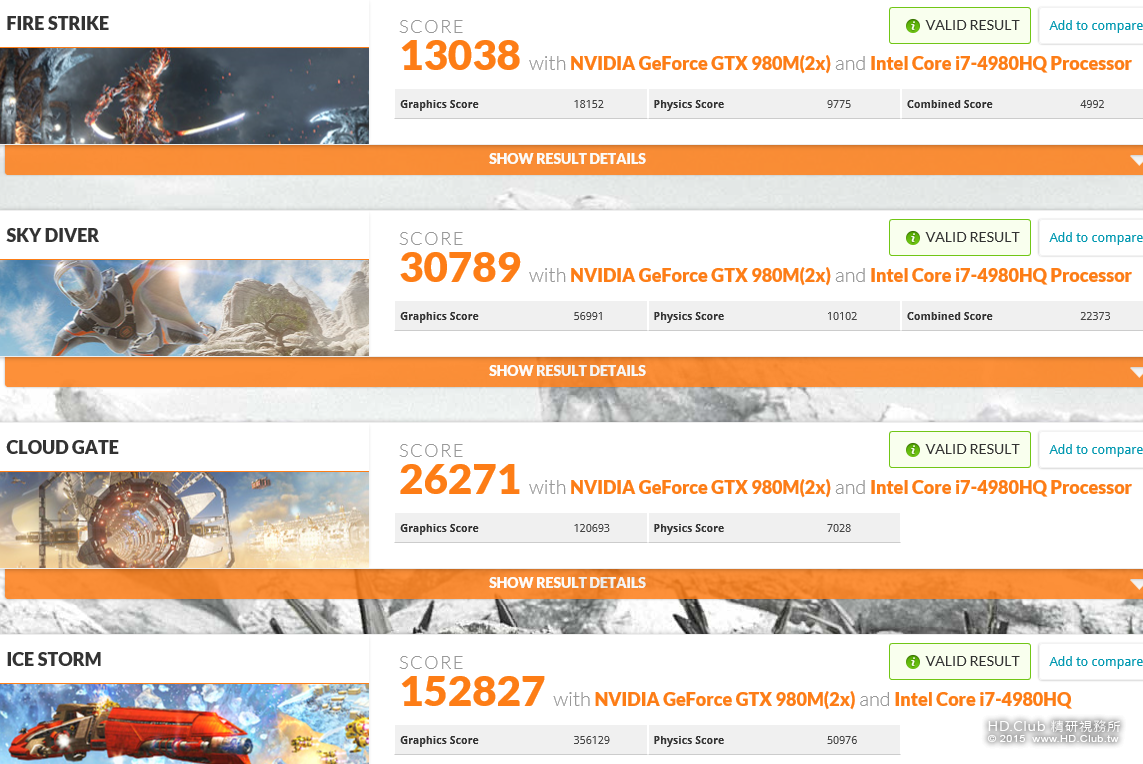
Task: Click the Sky Diver valid result info icon
Action: click(x=912, y=238)
